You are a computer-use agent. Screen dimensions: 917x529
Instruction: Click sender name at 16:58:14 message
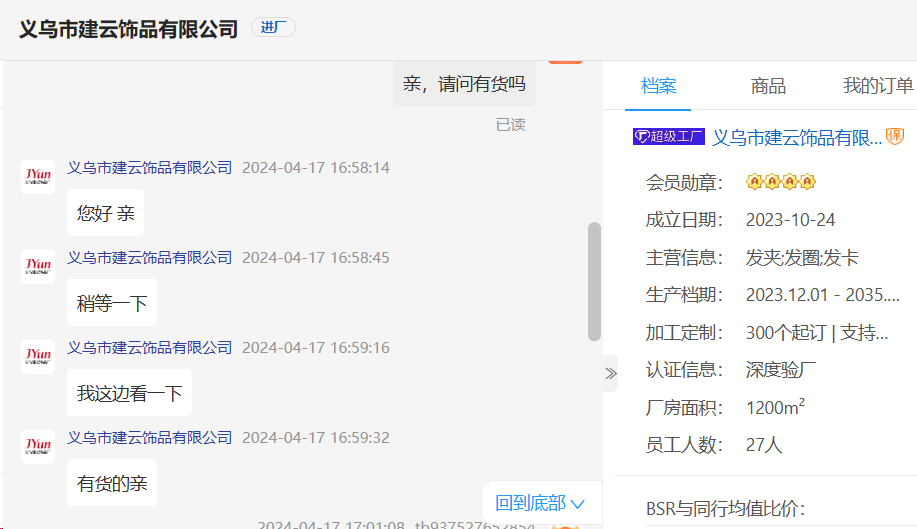coord(150,168)
